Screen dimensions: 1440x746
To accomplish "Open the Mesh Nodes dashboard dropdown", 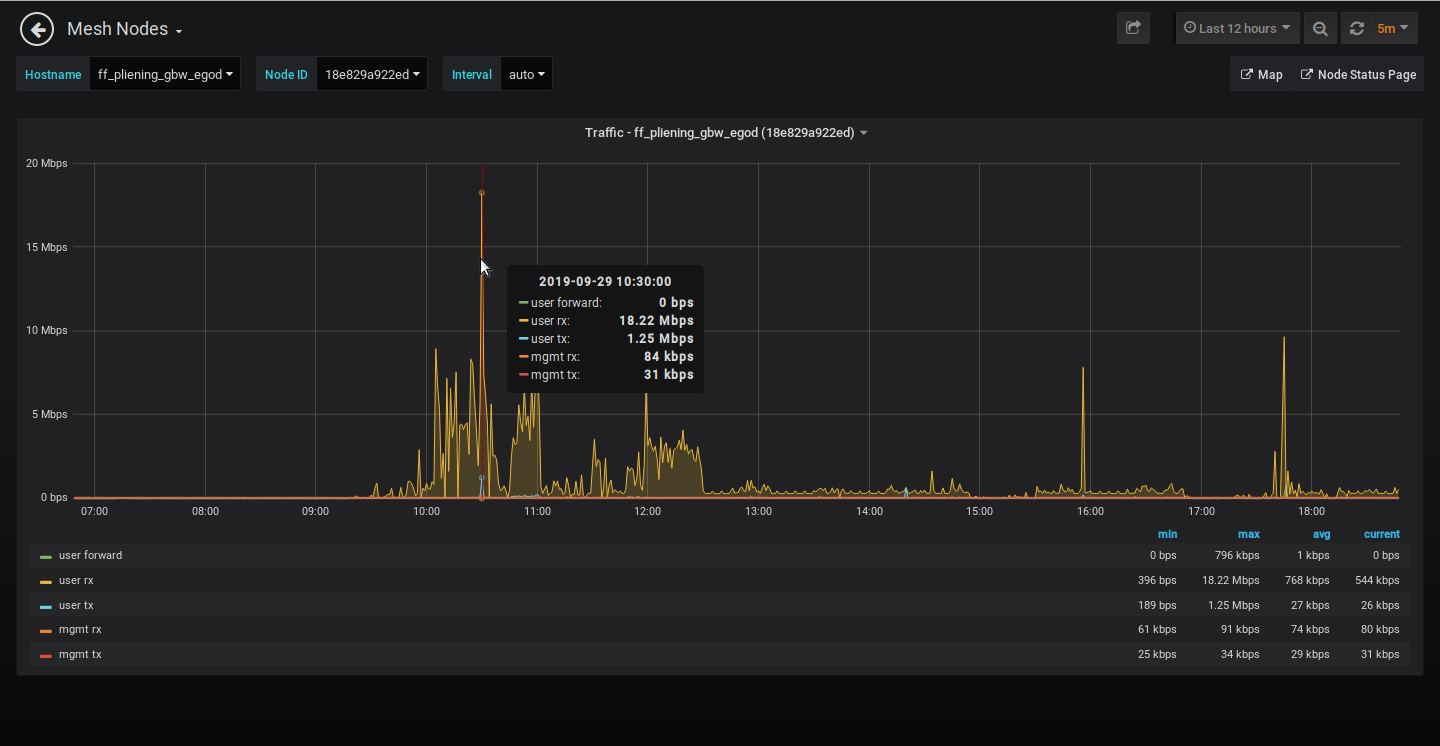I will pos(124,29).
